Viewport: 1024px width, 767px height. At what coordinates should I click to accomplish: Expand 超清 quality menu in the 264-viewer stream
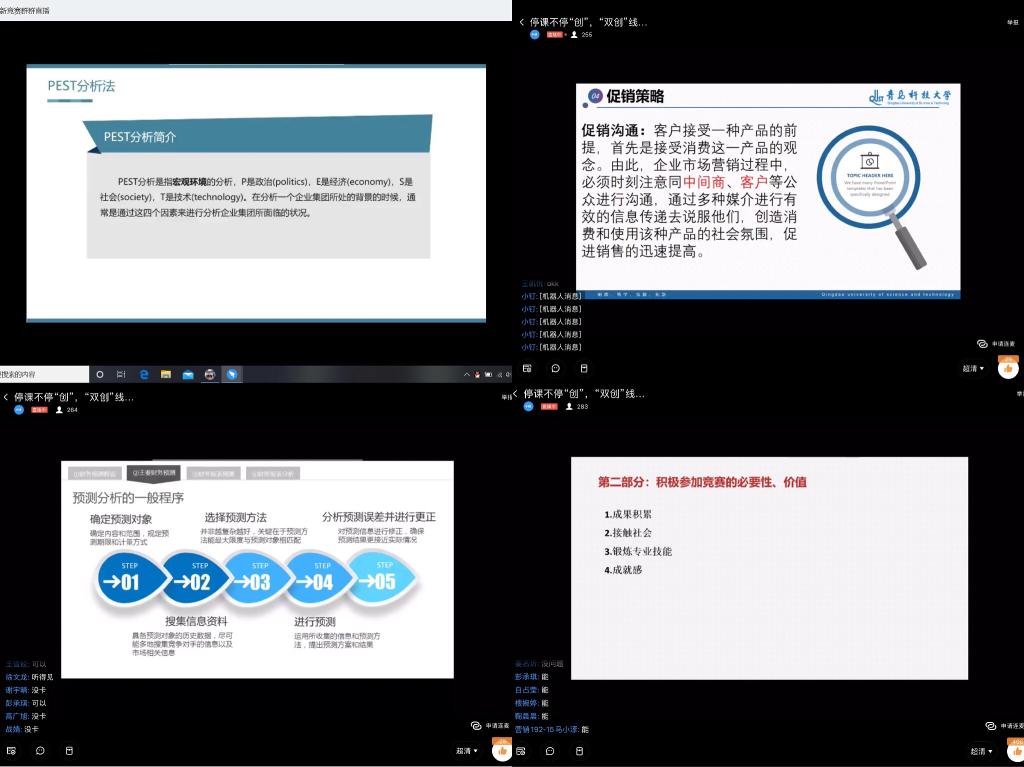tap(466, 751)
